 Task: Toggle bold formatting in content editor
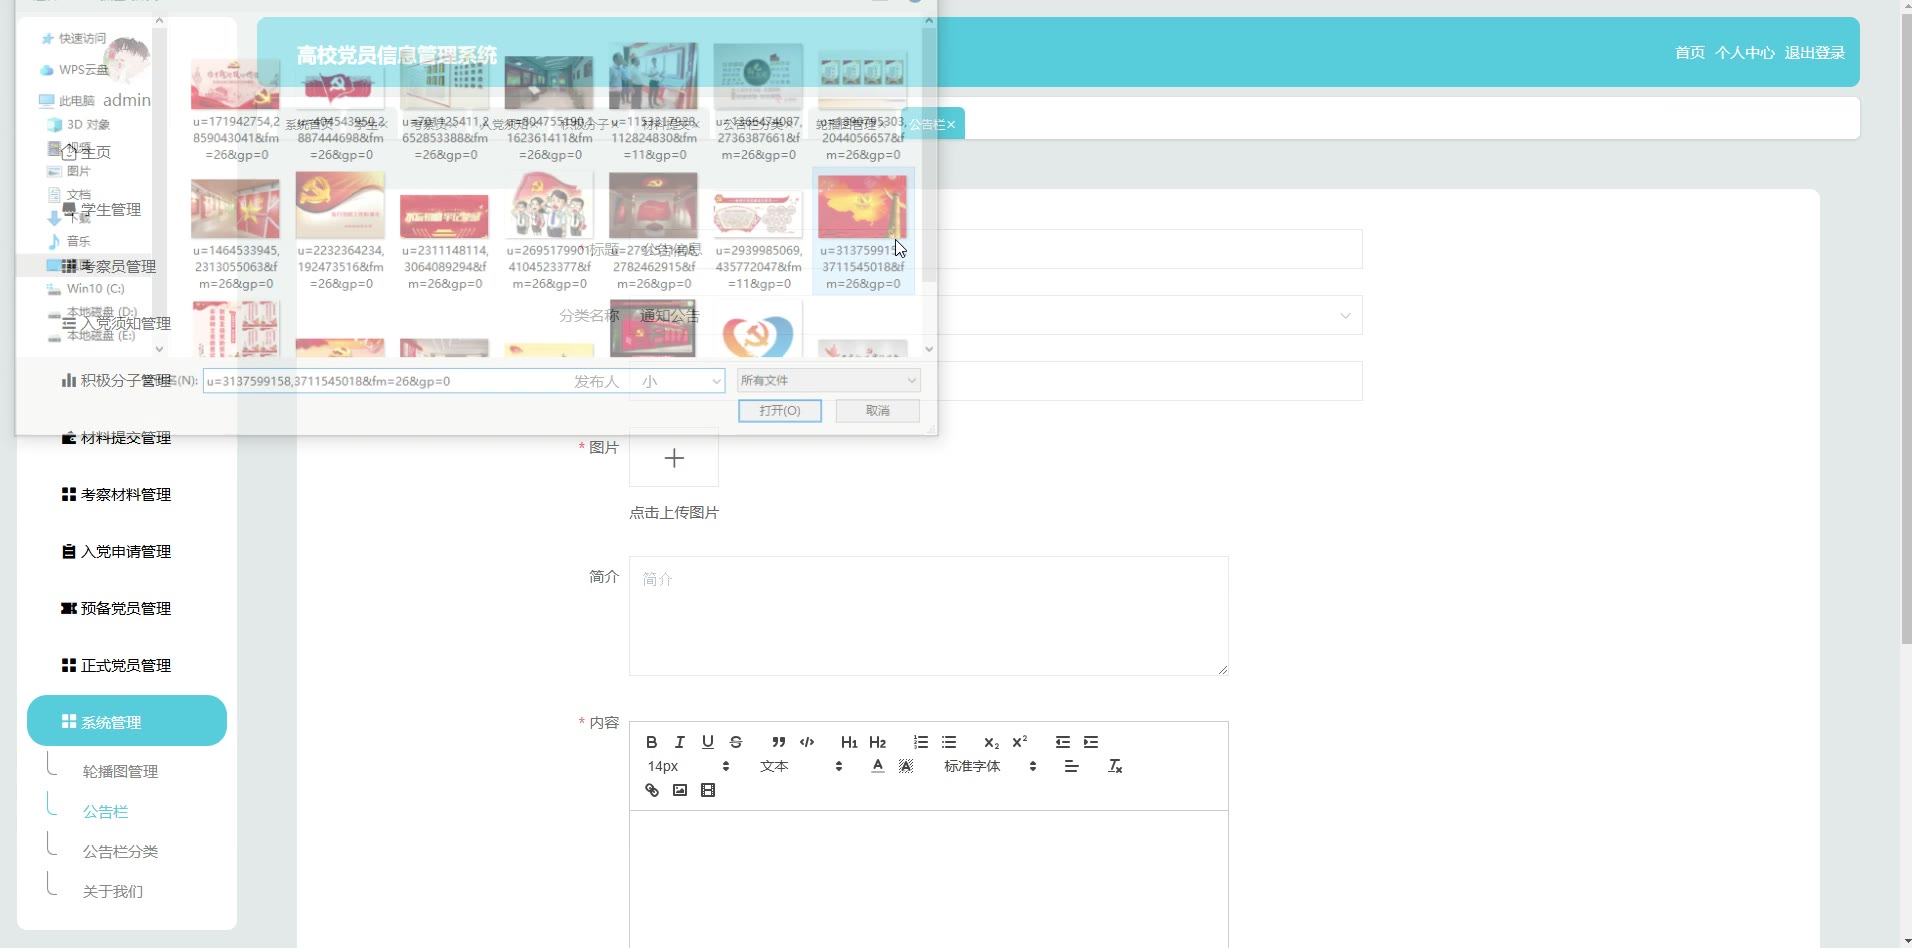651,742
